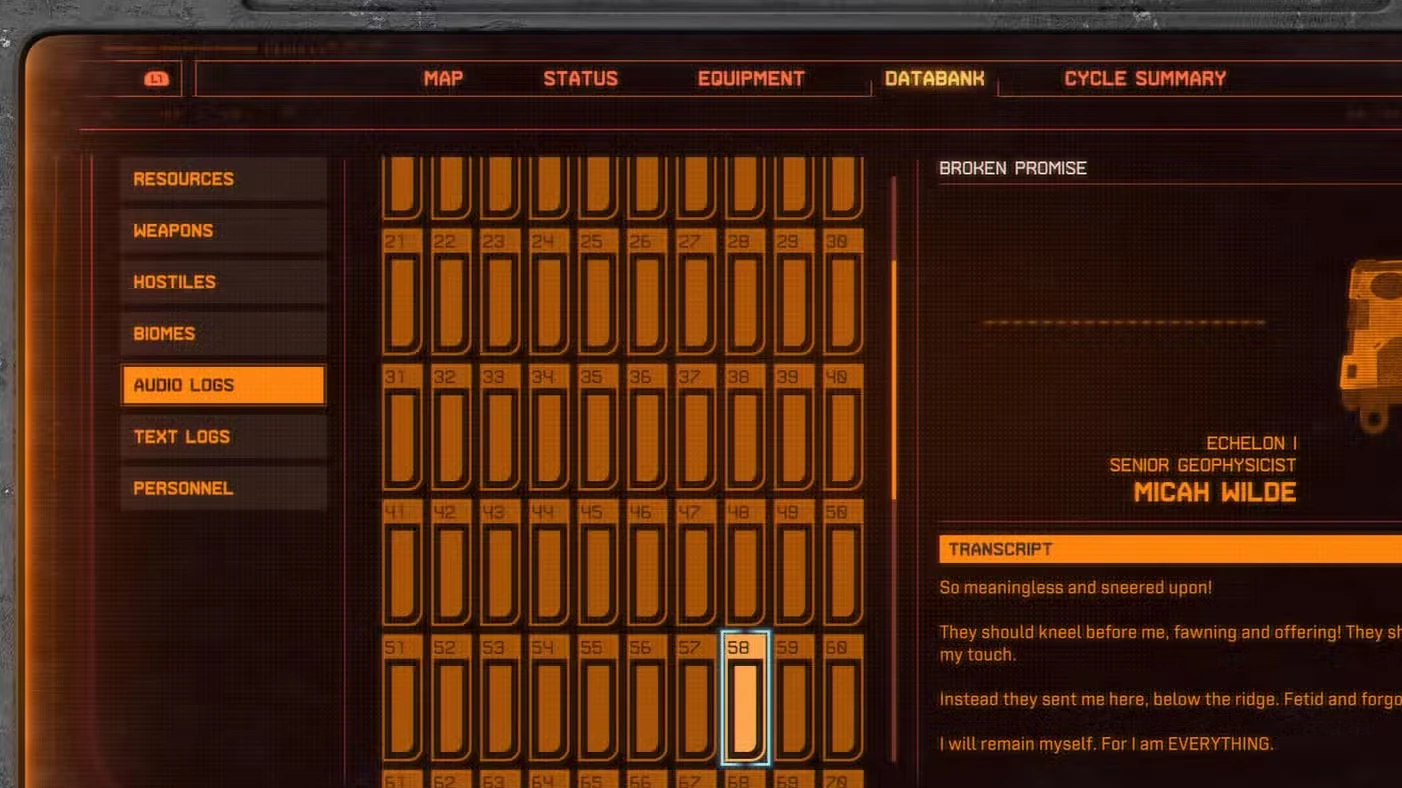This screenshot has width=1402, height=788.
Task: Select audio log slot 22
Action: click(451, 292)
